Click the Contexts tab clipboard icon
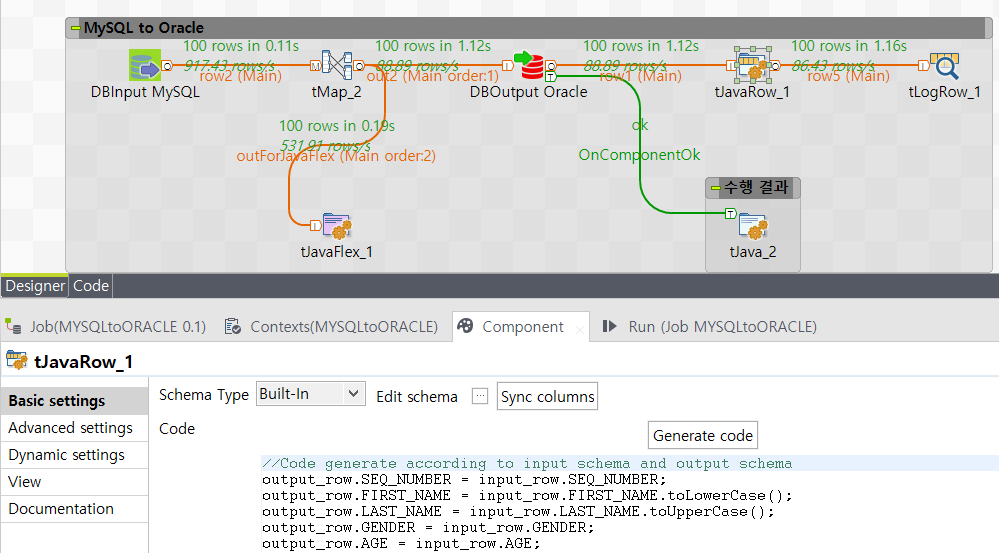This screenshot has width=999, height=553. point(233,326)
